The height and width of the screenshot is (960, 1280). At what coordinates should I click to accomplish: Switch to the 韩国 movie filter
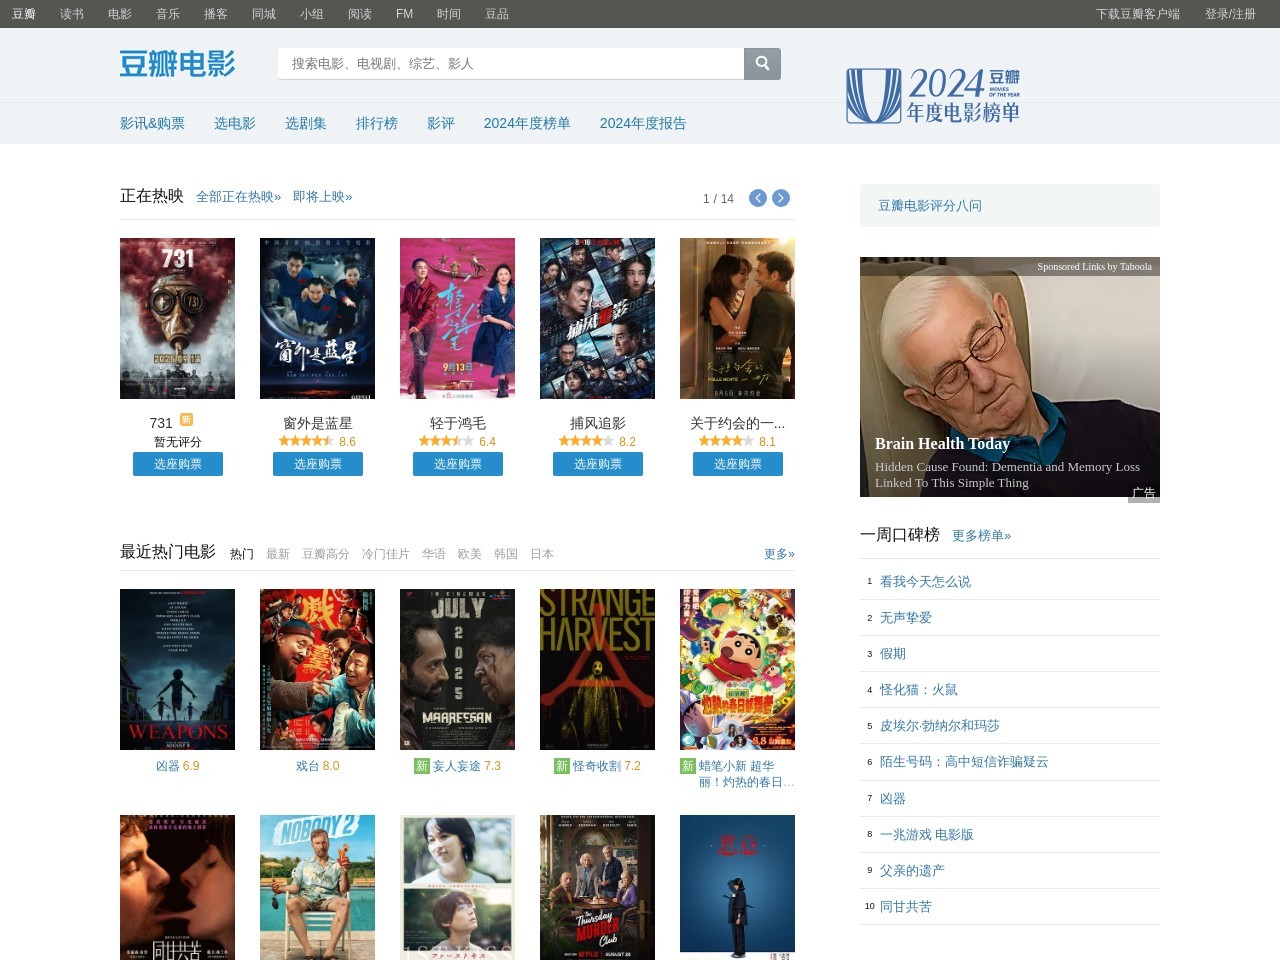pos(505,554)
